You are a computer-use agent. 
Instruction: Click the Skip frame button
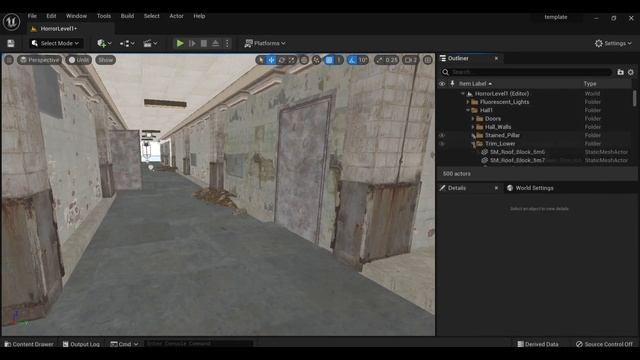(192, 43)
